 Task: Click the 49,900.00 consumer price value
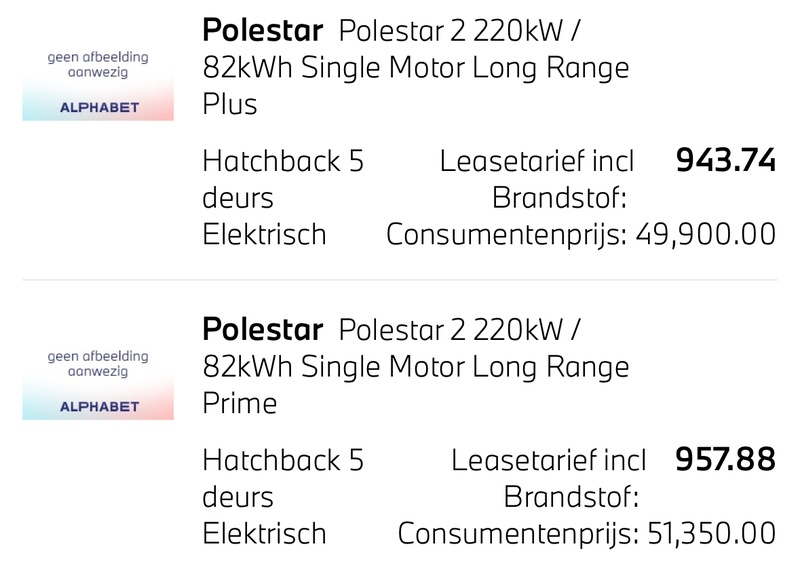[x=706, y=234]
